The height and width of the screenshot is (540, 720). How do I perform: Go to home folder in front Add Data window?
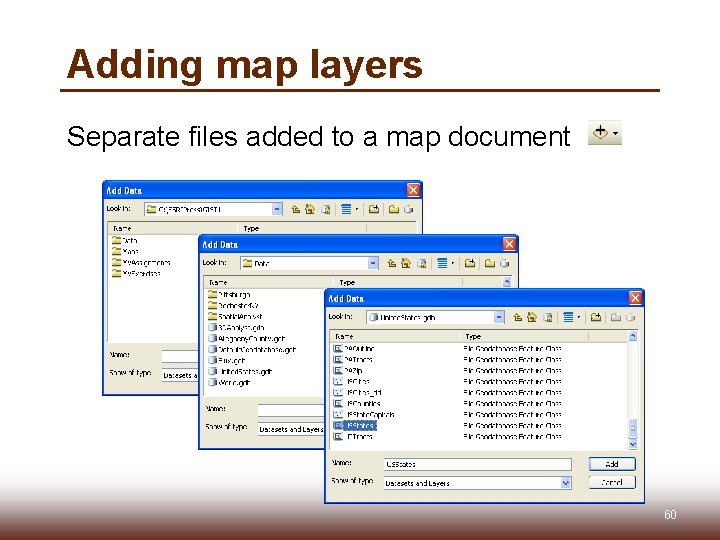[532, 317]
